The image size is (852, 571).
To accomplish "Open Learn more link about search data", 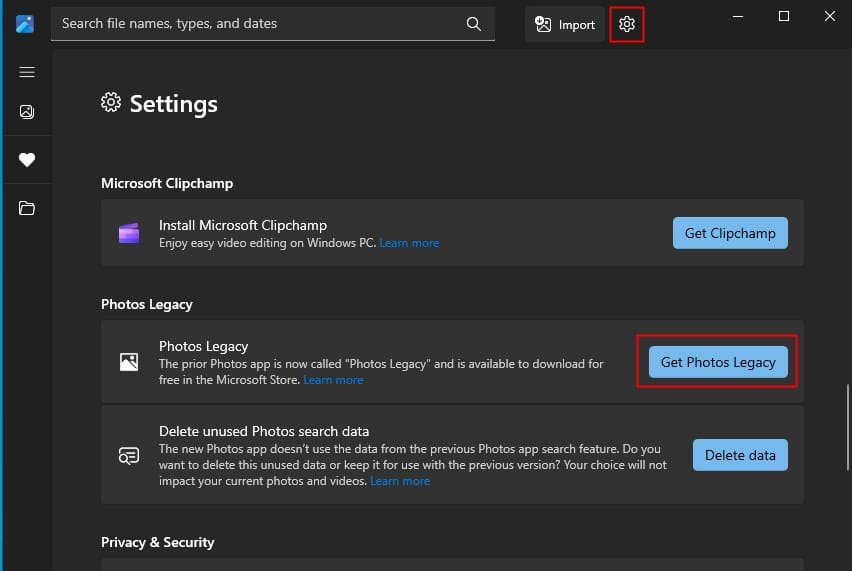I will (400, 481).
